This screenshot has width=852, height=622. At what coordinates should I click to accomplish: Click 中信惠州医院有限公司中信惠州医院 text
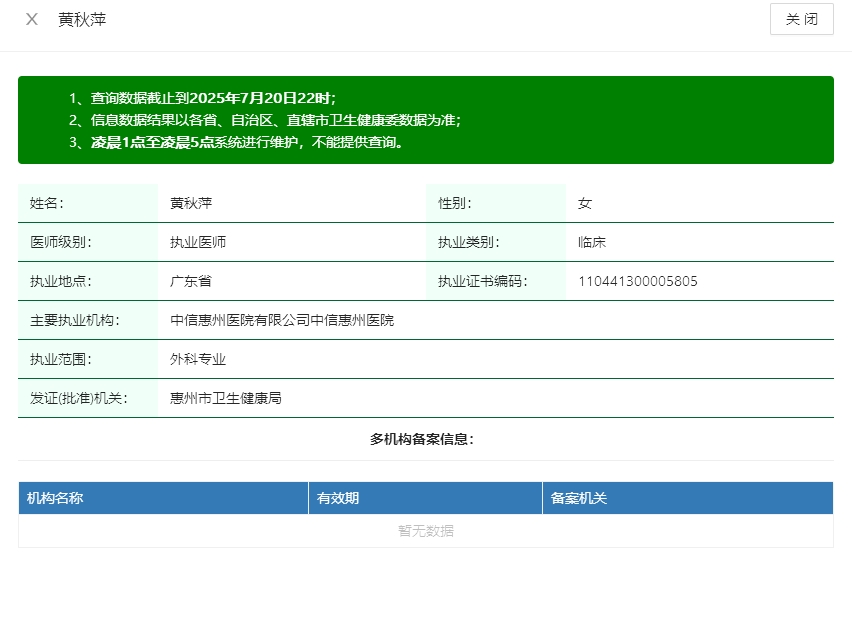click(282, 321)
